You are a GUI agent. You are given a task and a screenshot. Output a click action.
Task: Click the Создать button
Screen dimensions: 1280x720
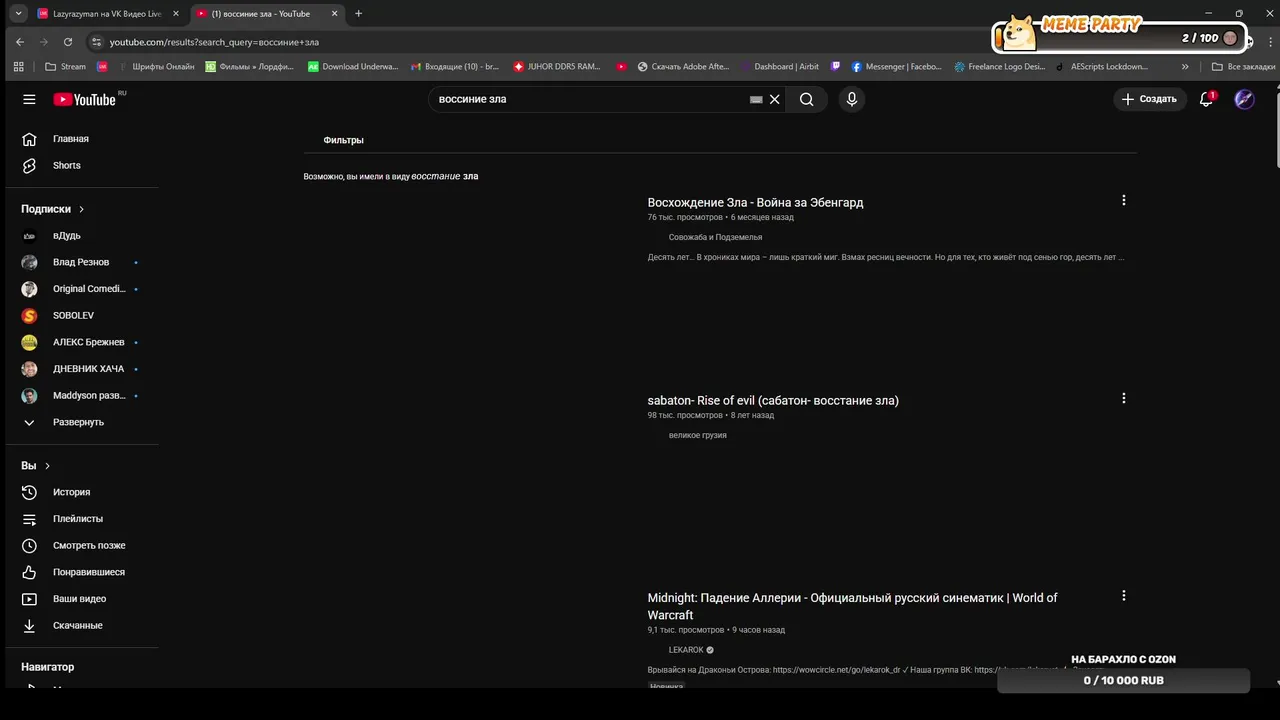(x=1150, y=99)
